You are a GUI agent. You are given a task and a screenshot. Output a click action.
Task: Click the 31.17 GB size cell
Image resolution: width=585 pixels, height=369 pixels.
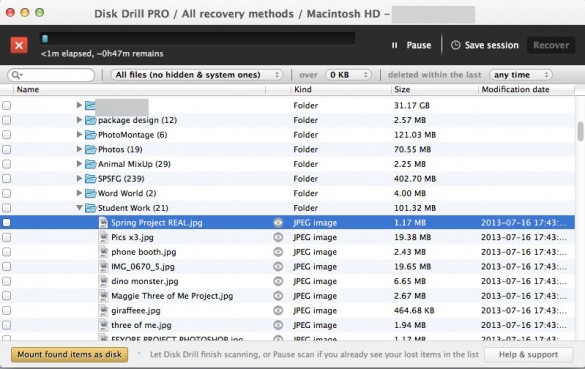[412, 106]
